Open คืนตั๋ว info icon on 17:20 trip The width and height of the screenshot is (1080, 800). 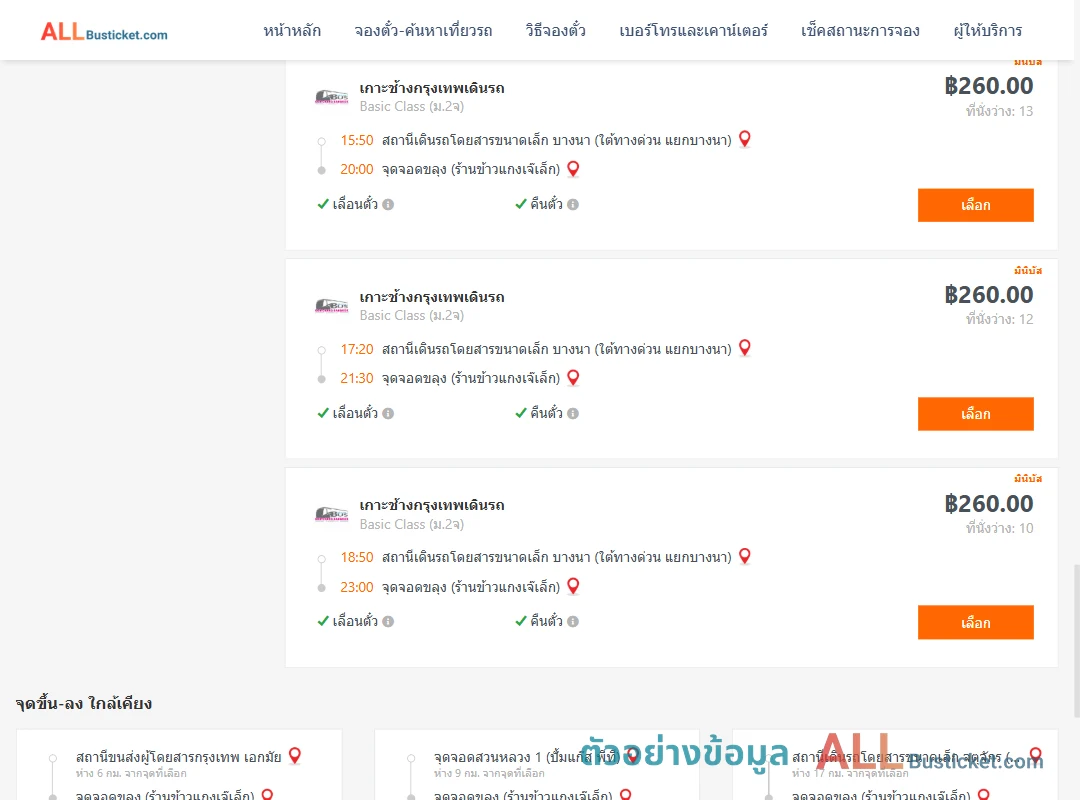(x=573, y=413)
